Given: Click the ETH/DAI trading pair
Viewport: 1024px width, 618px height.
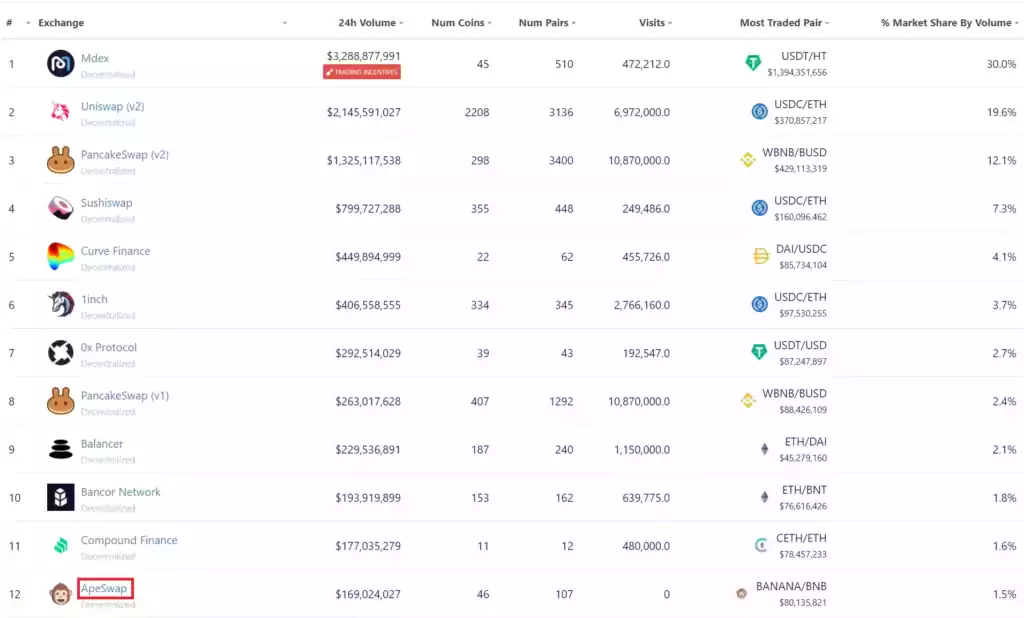Looking at the screenshot, I should coord(805,442).
